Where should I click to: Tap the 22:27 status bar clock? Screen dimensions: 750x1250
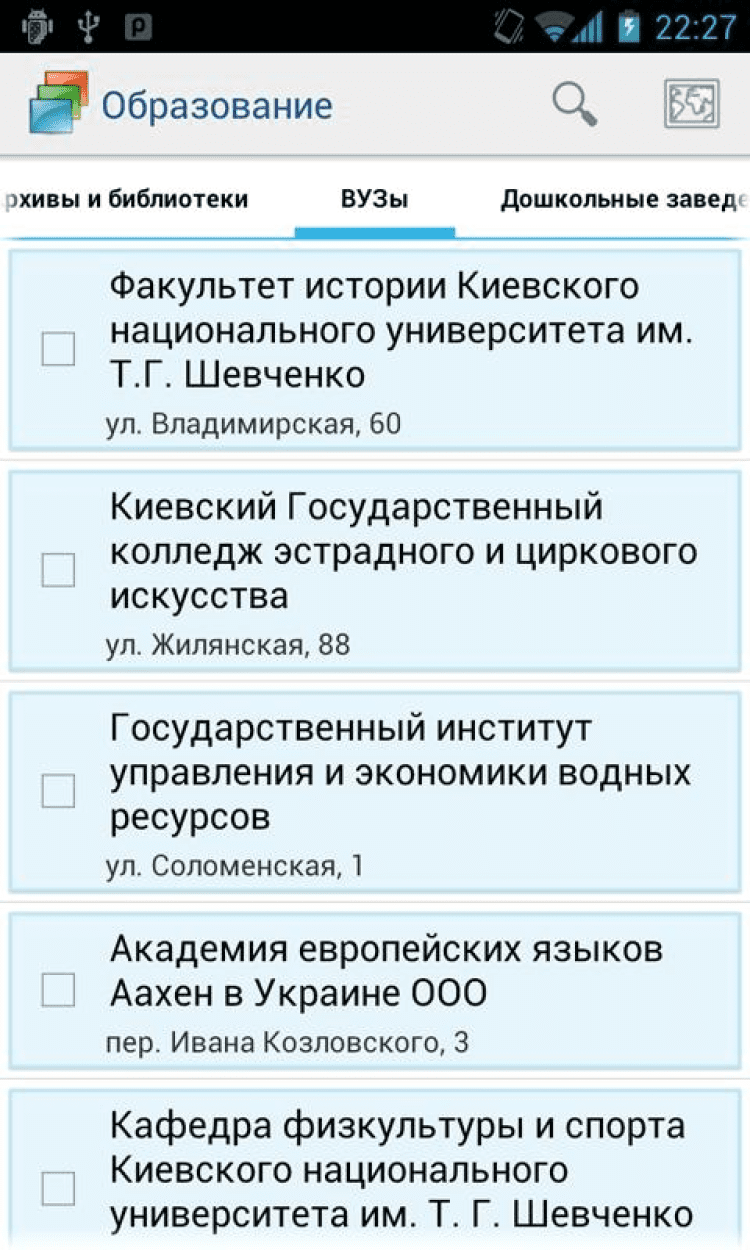click(x=695, y=27)
